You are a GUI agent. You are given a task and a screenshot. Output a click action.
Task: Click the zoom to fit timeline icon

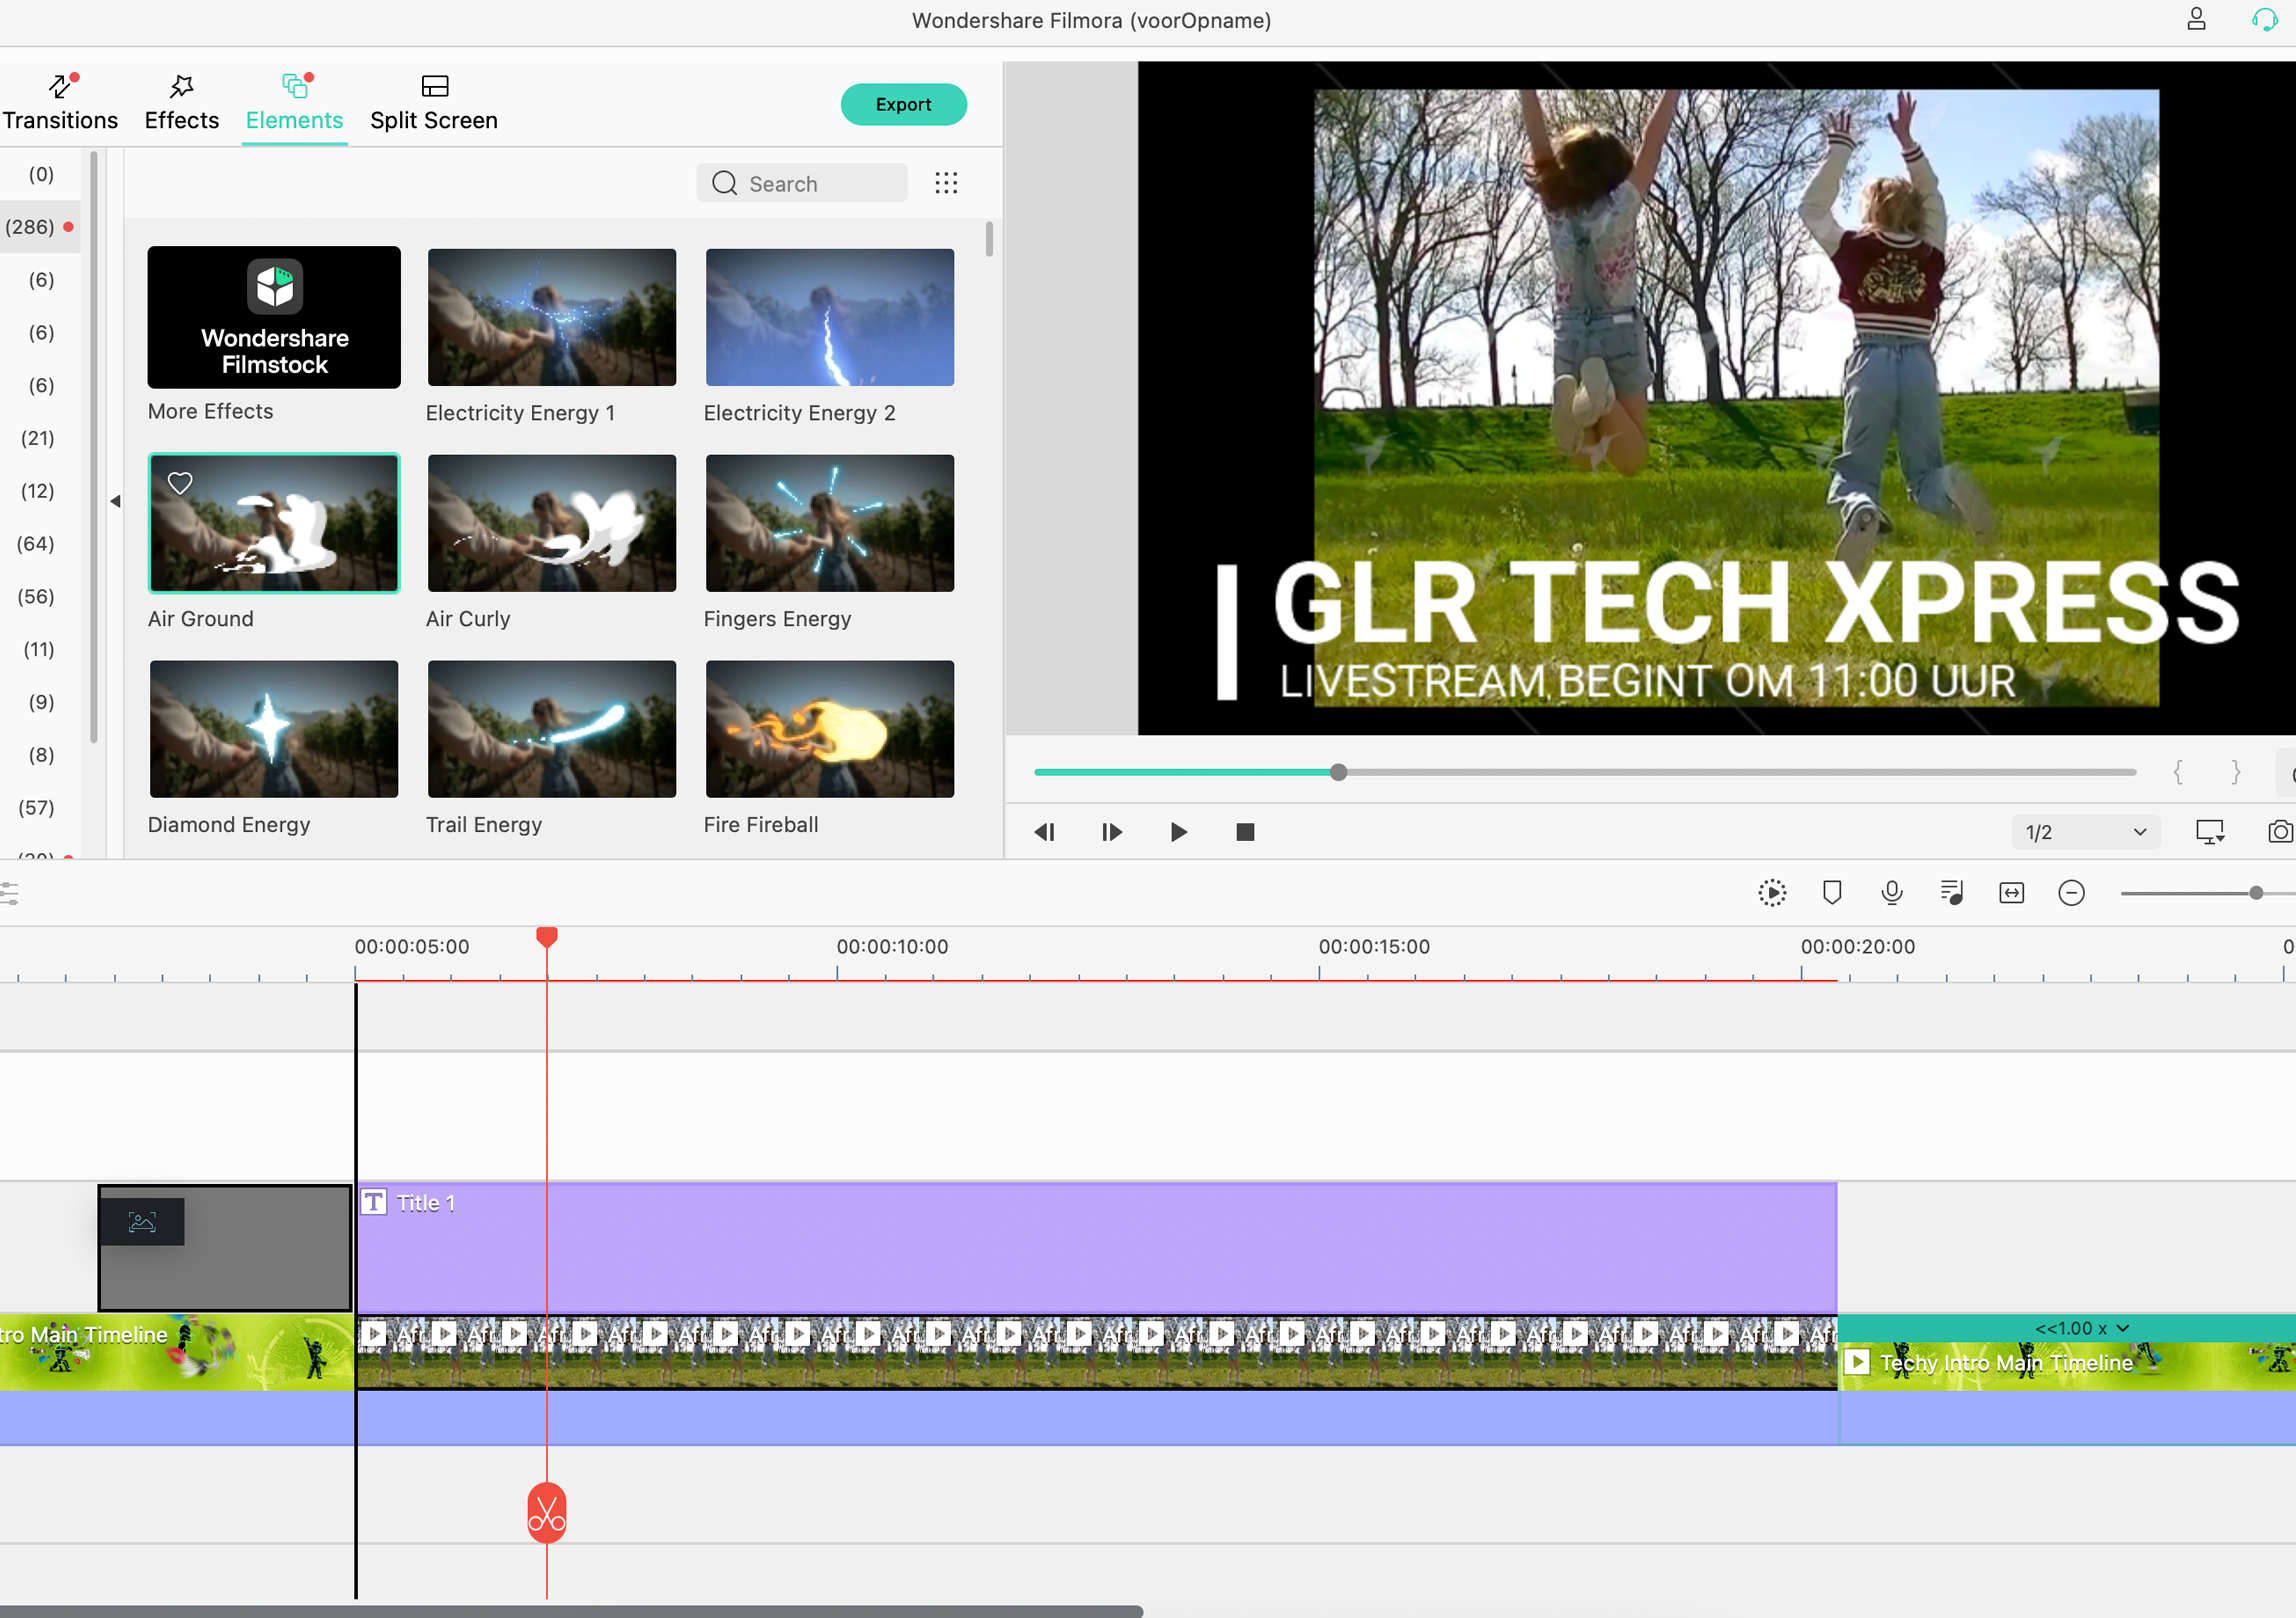2012,893
